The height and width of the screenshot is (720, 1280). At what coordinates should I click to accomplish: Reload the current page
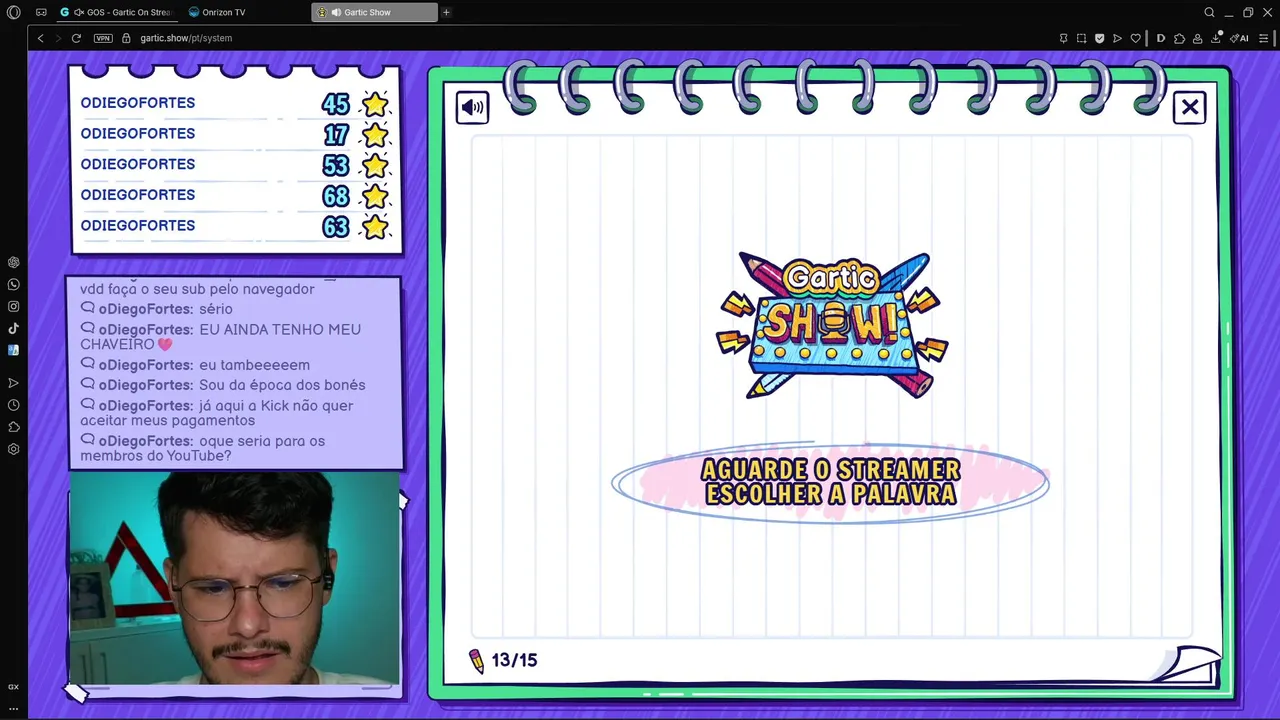(76, 38)
